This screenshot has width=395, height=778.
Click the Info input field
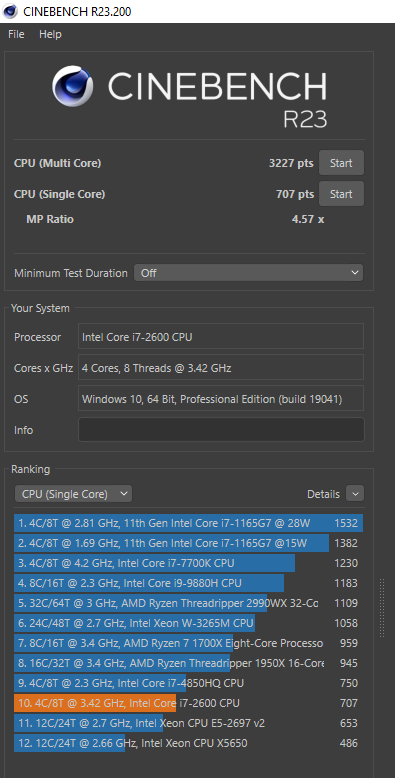tap(221, 430)
